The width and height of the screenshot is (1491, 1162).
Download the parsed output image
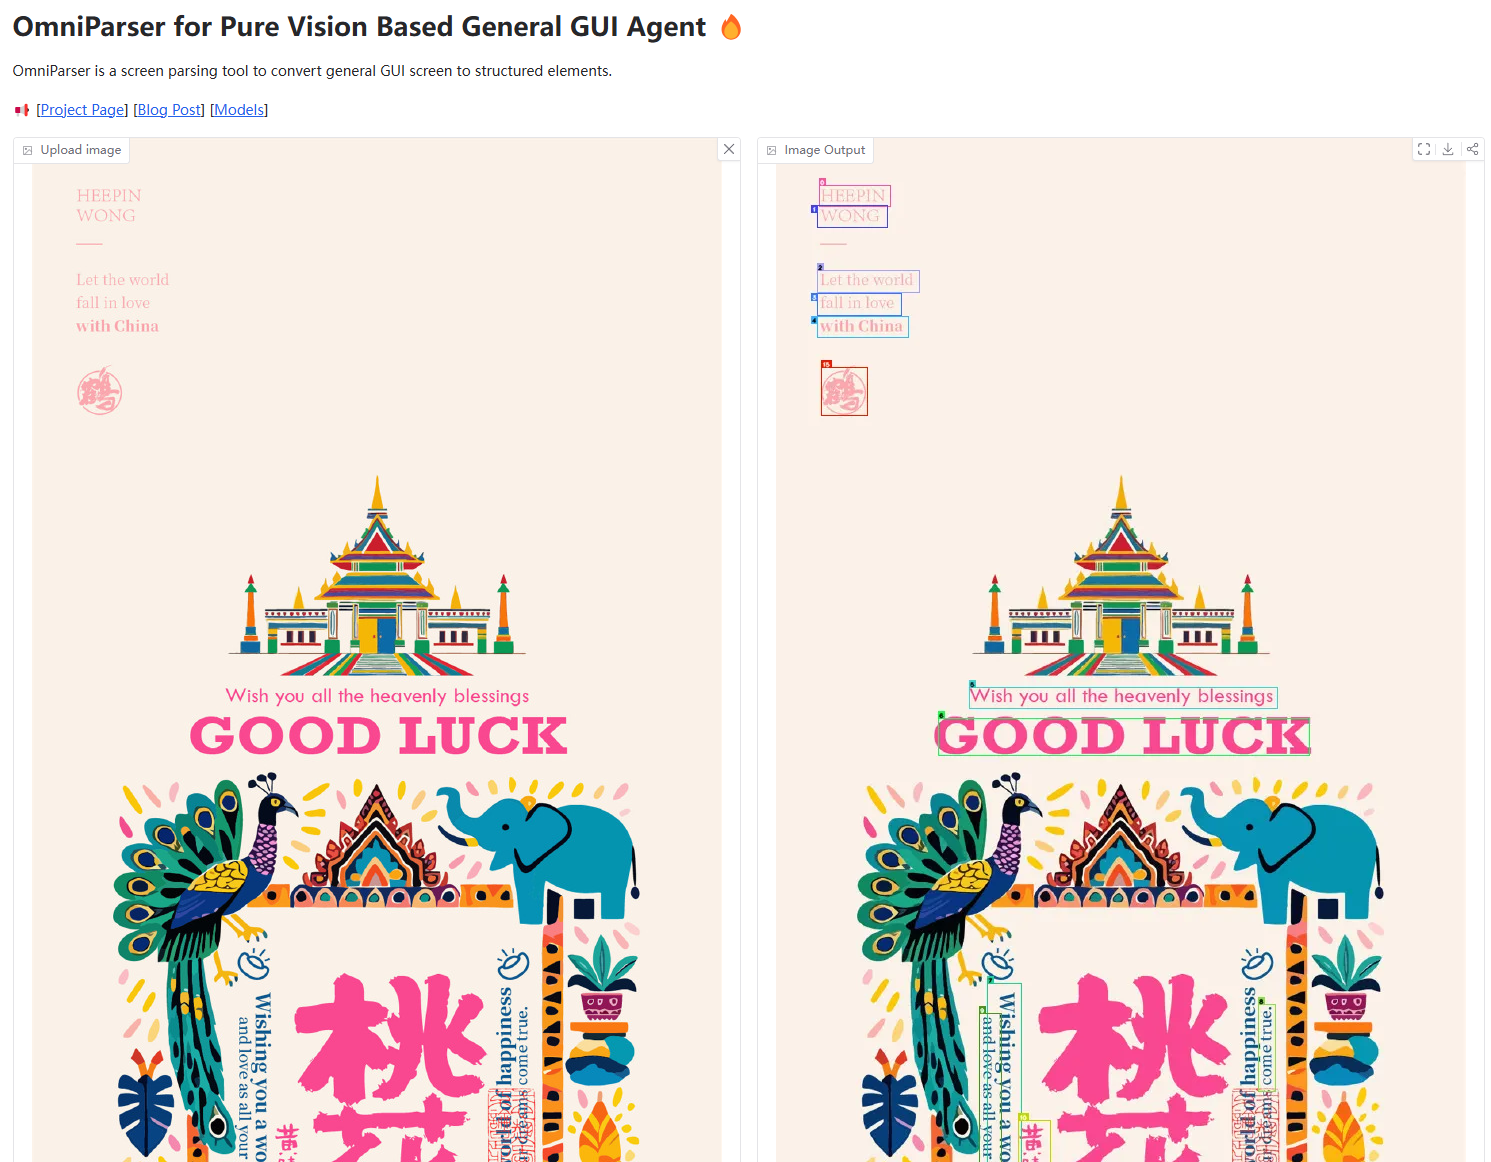pos(1448,149)
